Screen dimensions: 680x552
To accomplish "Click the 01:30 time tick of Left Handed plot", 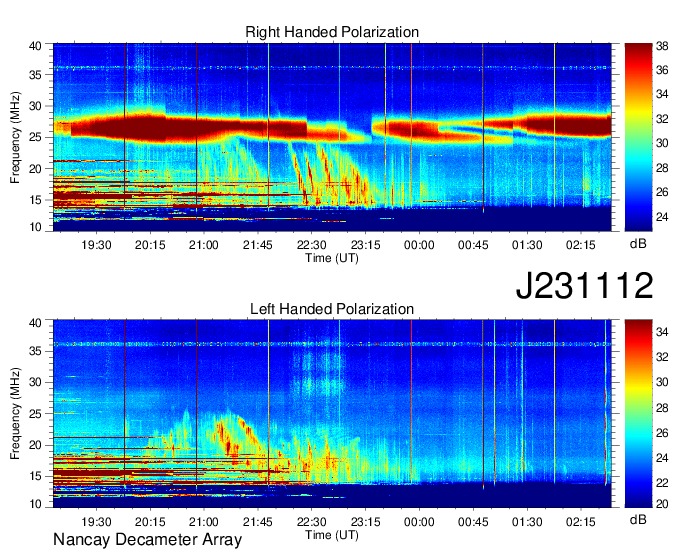I will coord(527,522).
